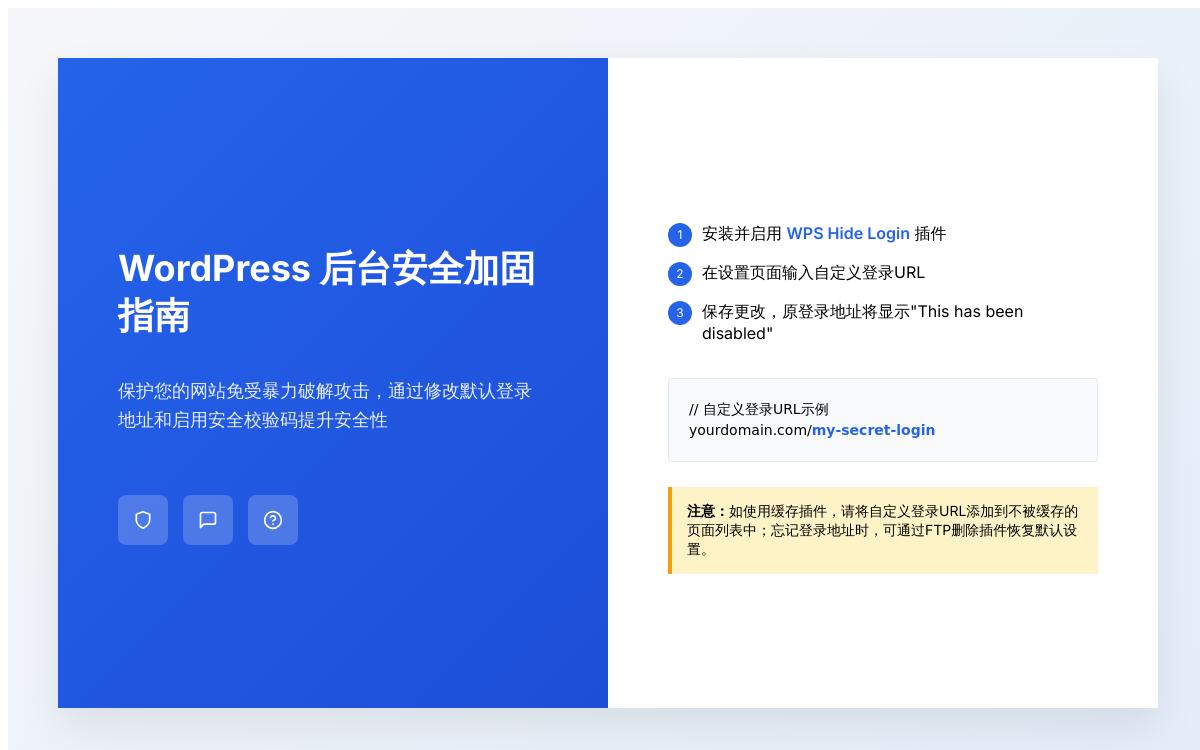The width and height of the screenshot is (1200, 750).
Task: Select the shield icon inside its square button
Action: 143,520
